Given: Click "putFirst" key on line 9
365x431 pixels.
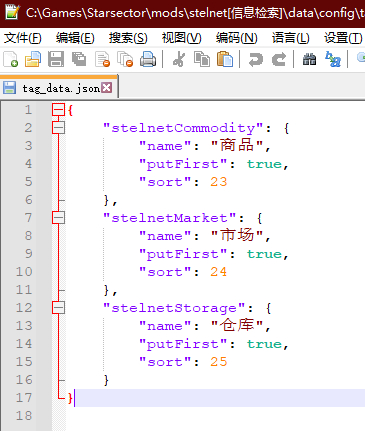Looking at the screenshot, I should (x=183, y=254).
